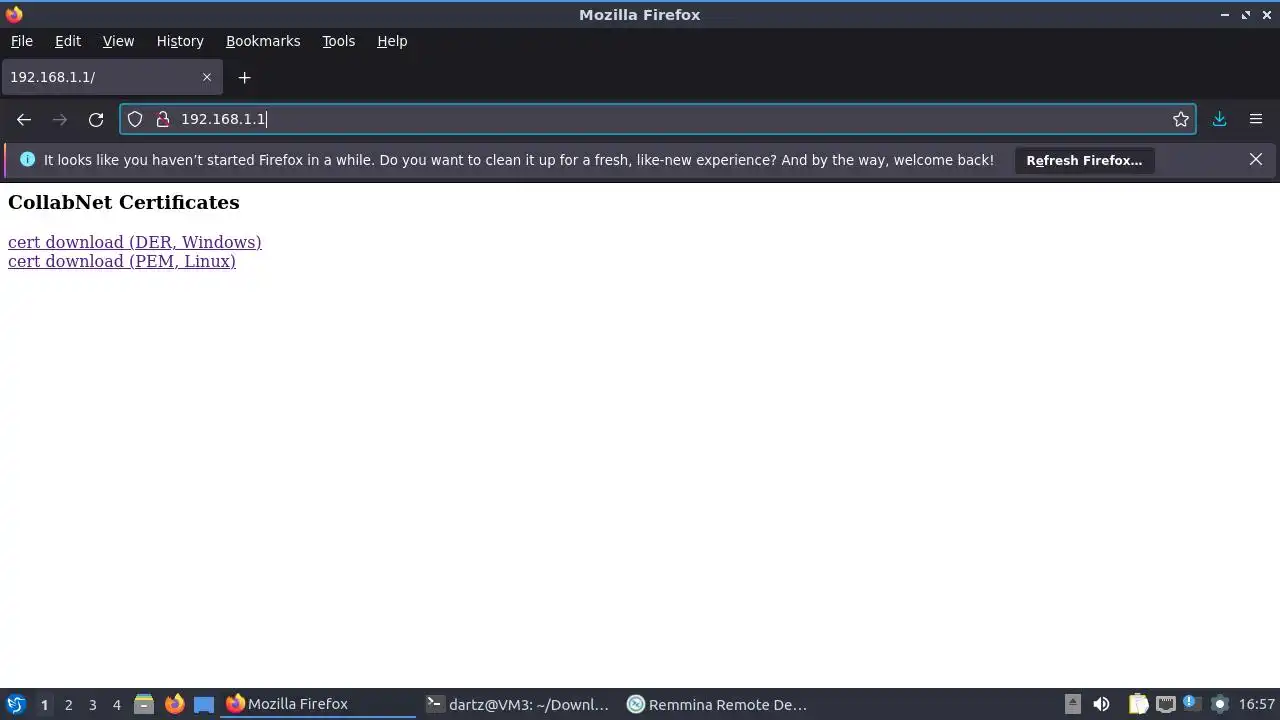Open the network status tray icon
Viewport: 1280px width, 720px height.
coord(1165,704)
